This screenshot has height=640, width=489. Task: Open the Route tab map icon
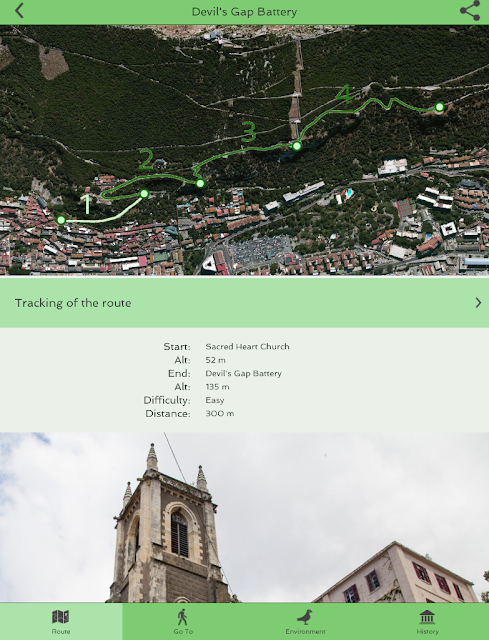[60, 617]
